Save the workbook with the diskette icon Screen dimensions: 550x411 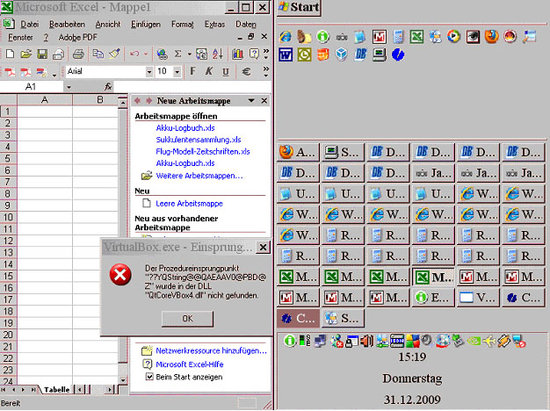point(42,54)
